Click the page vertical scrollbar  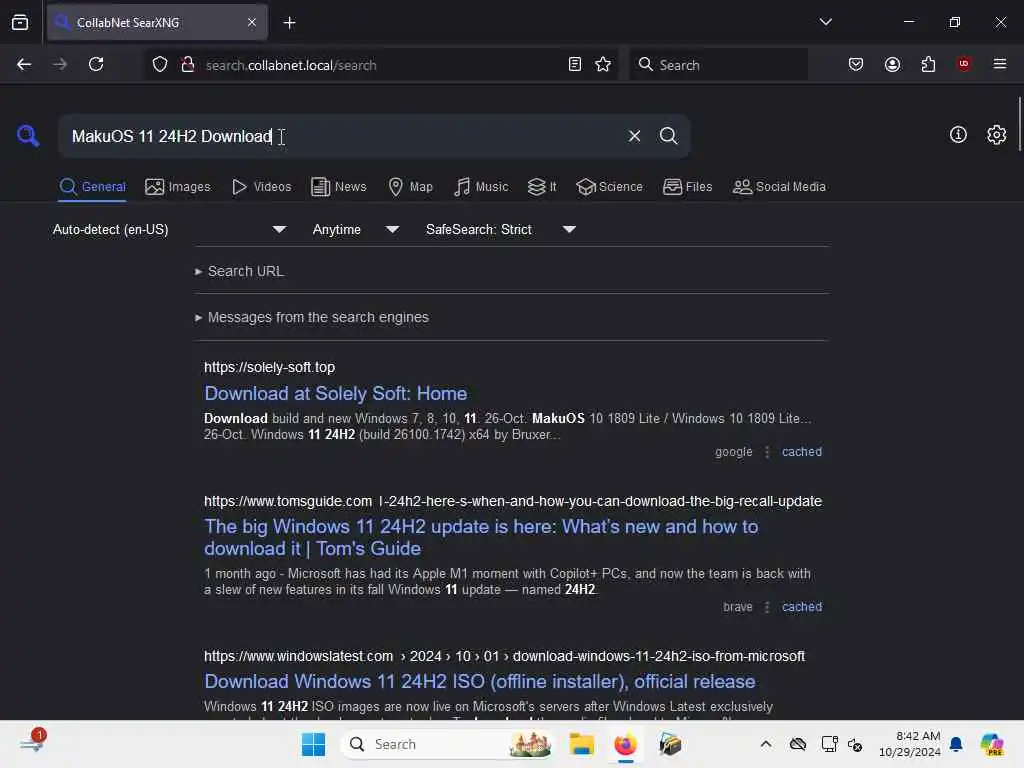(x=1019, y=124)
